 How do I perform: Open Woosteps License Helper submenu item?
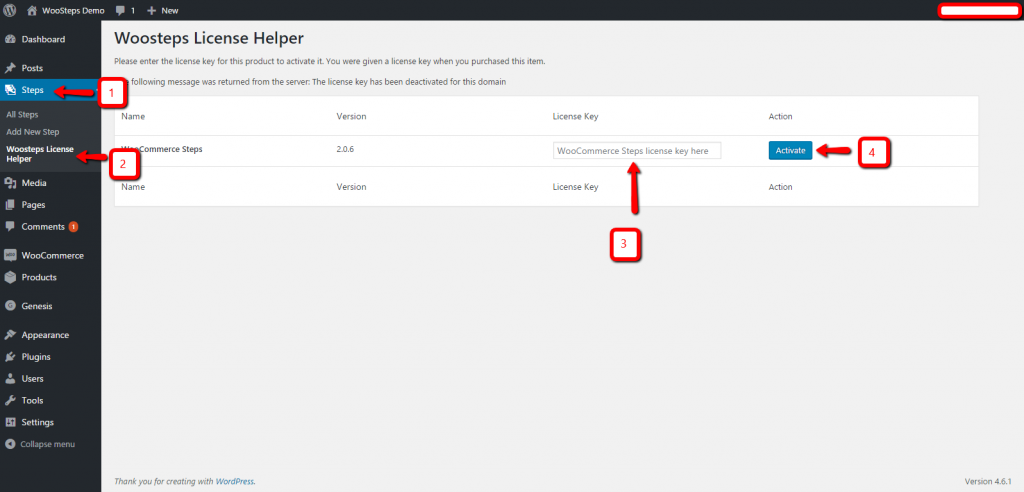pos(40,154)
